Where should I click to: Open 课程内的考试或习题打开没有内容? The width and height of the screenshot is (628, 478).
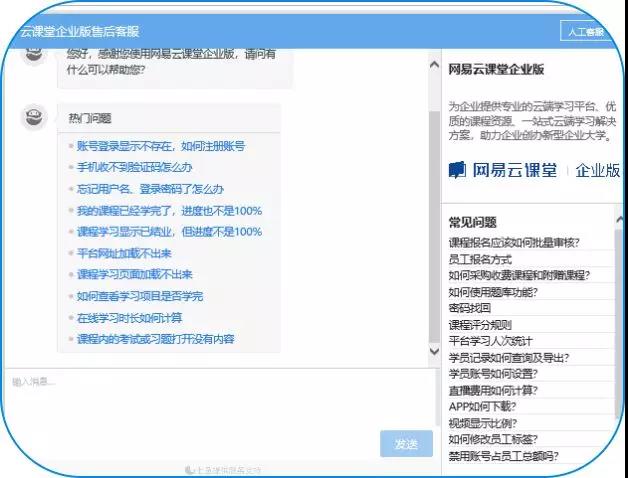tap(155, 339)
